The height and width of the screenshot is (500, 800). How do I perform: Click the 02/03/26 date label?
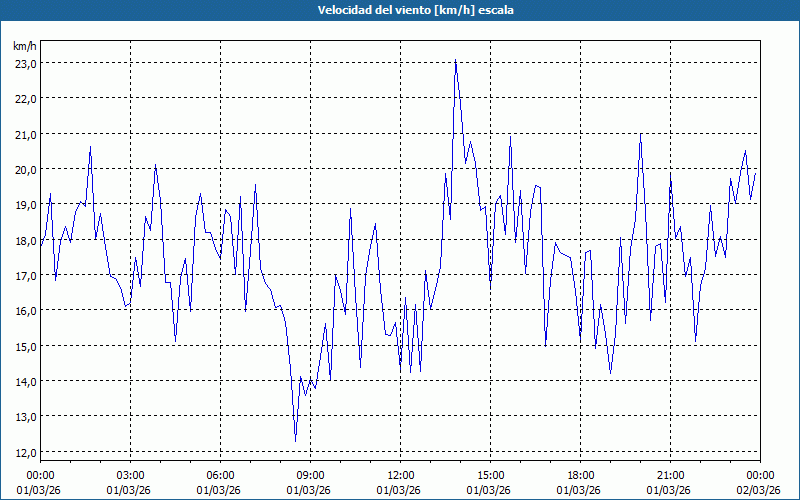(x=760, y=490)
